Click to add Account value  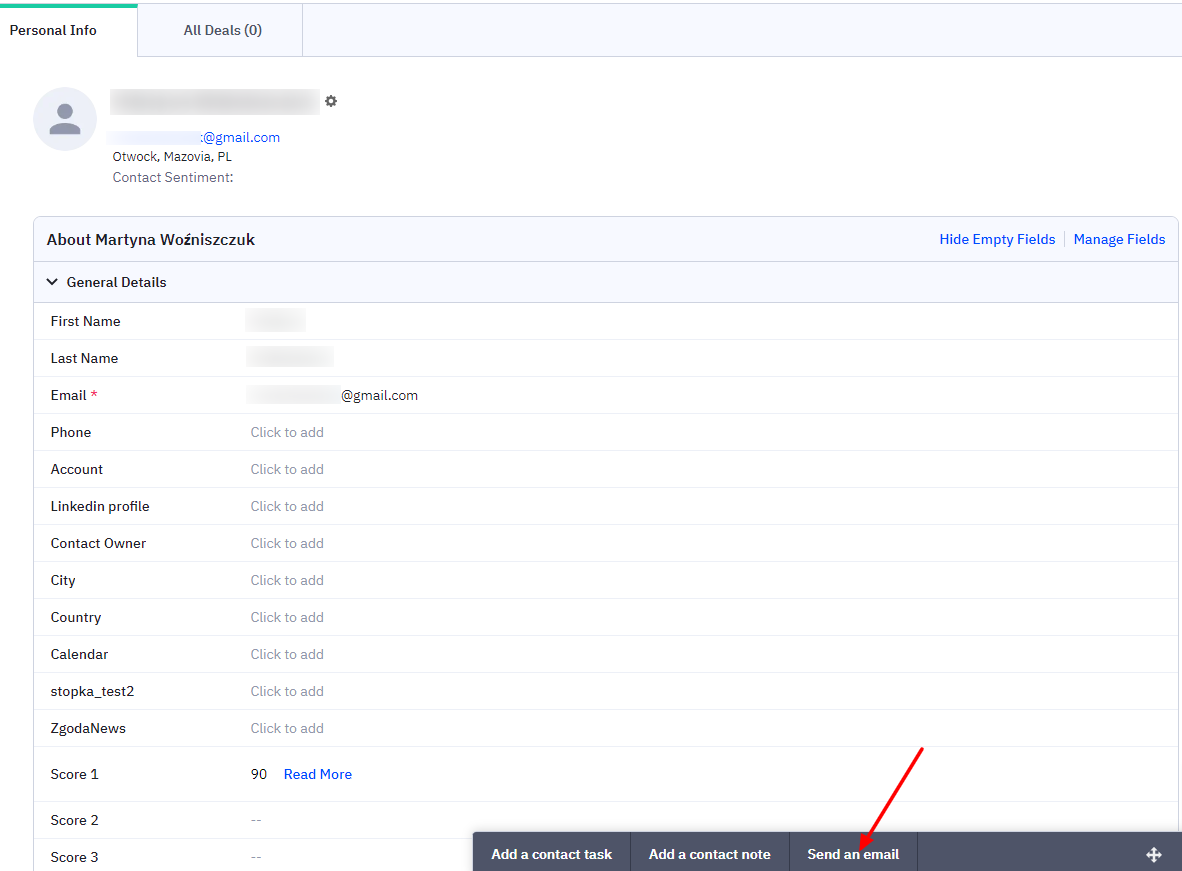pyautogui.click(x=287, y=469)
